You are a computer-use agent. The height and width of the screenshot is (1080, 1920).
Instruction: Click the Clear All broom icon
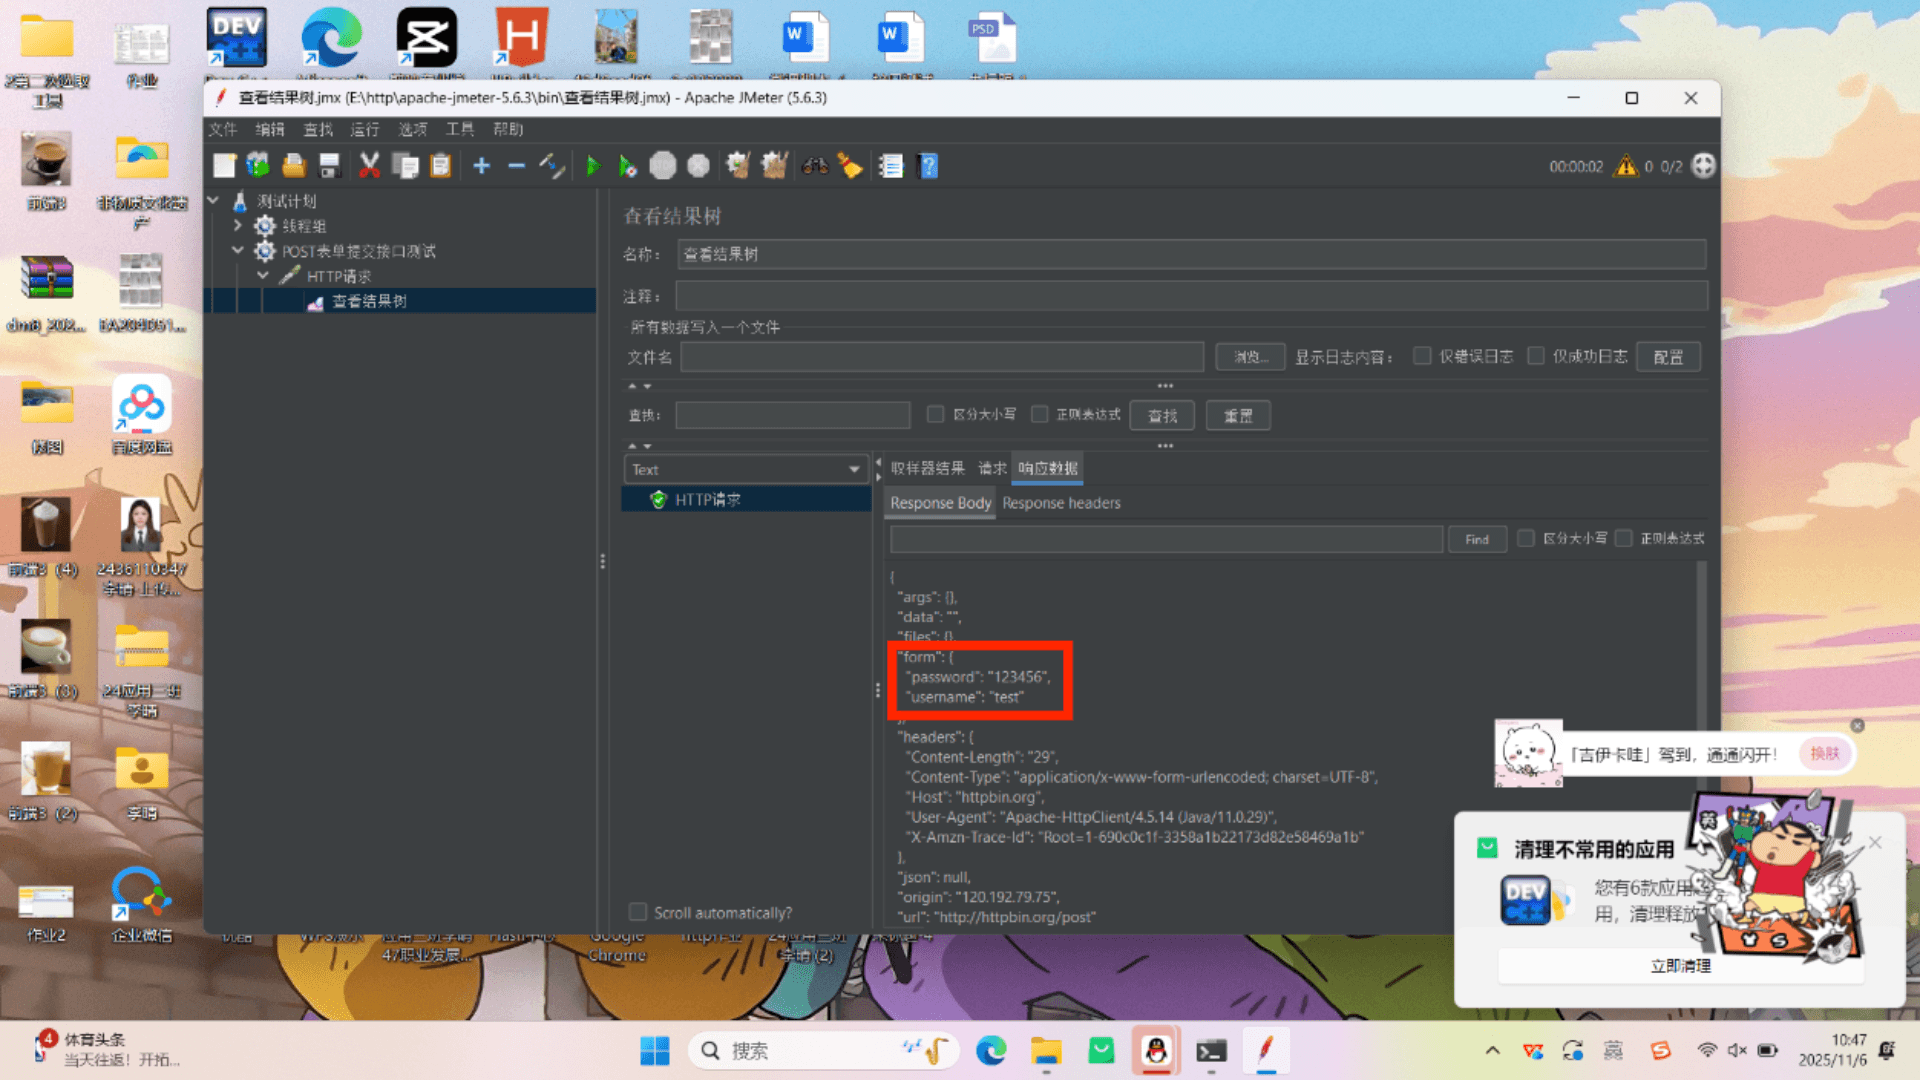pyautogui.click(x=774, y=166)
